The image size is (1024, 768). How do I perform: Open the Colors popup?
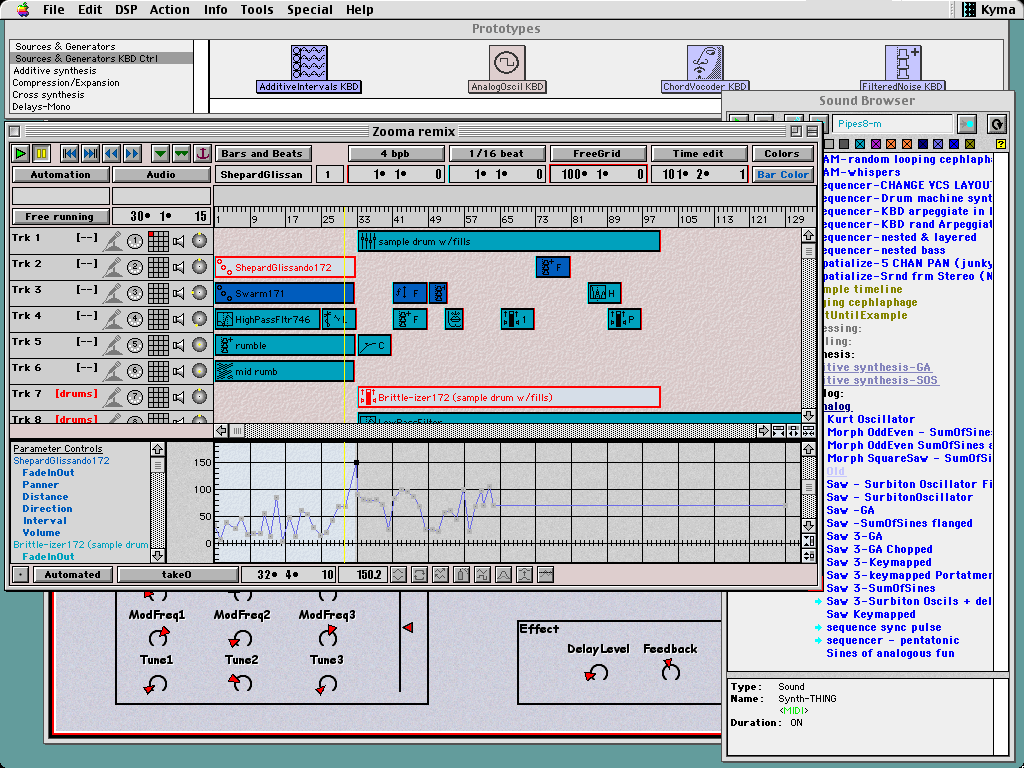coord(782,153)
